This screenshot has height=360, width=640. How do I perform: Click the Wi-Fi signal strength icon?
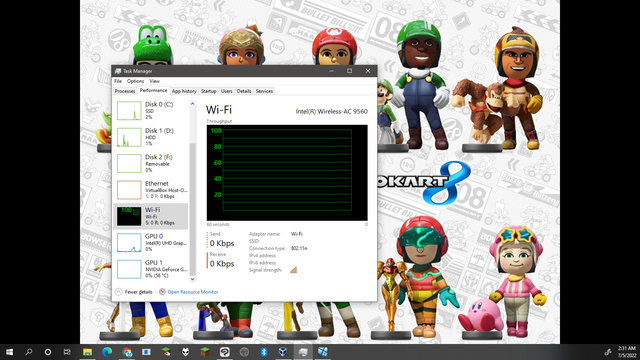(x=293, y=270)
